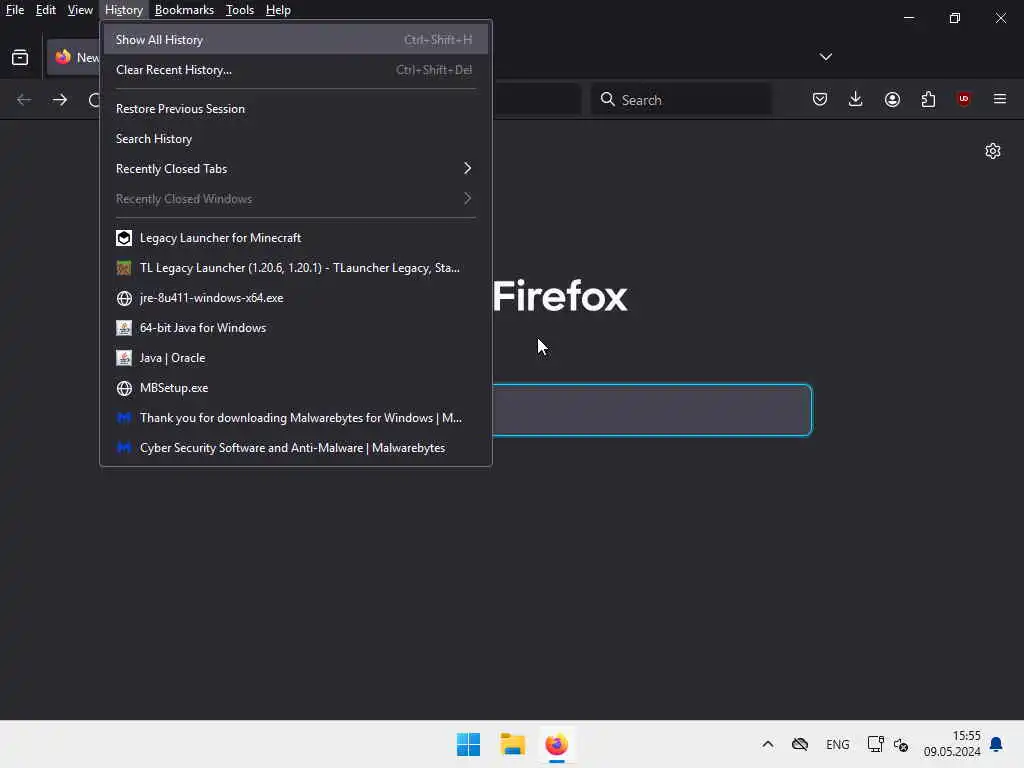This screenshot has height=768, width=1024.
Task: Select the Firefox taskbar icon
Action: click(x=556, y=744)
